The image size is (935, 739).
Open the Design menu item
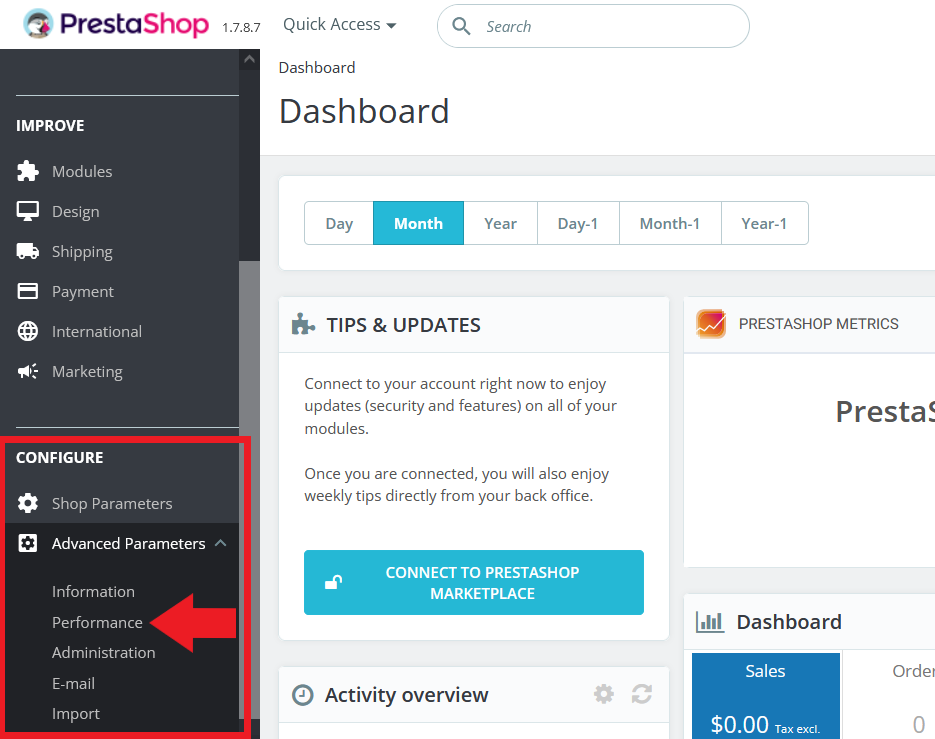pyautogui.click(x=76, y=212)
